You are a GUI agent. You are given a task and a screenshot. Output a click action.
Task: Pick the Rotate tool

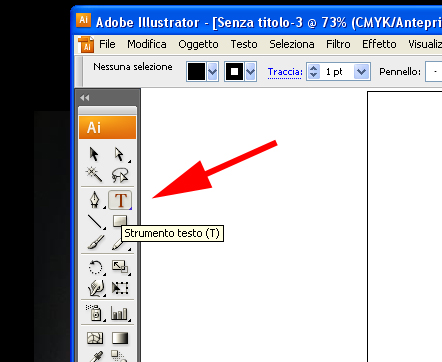(96, 267)
